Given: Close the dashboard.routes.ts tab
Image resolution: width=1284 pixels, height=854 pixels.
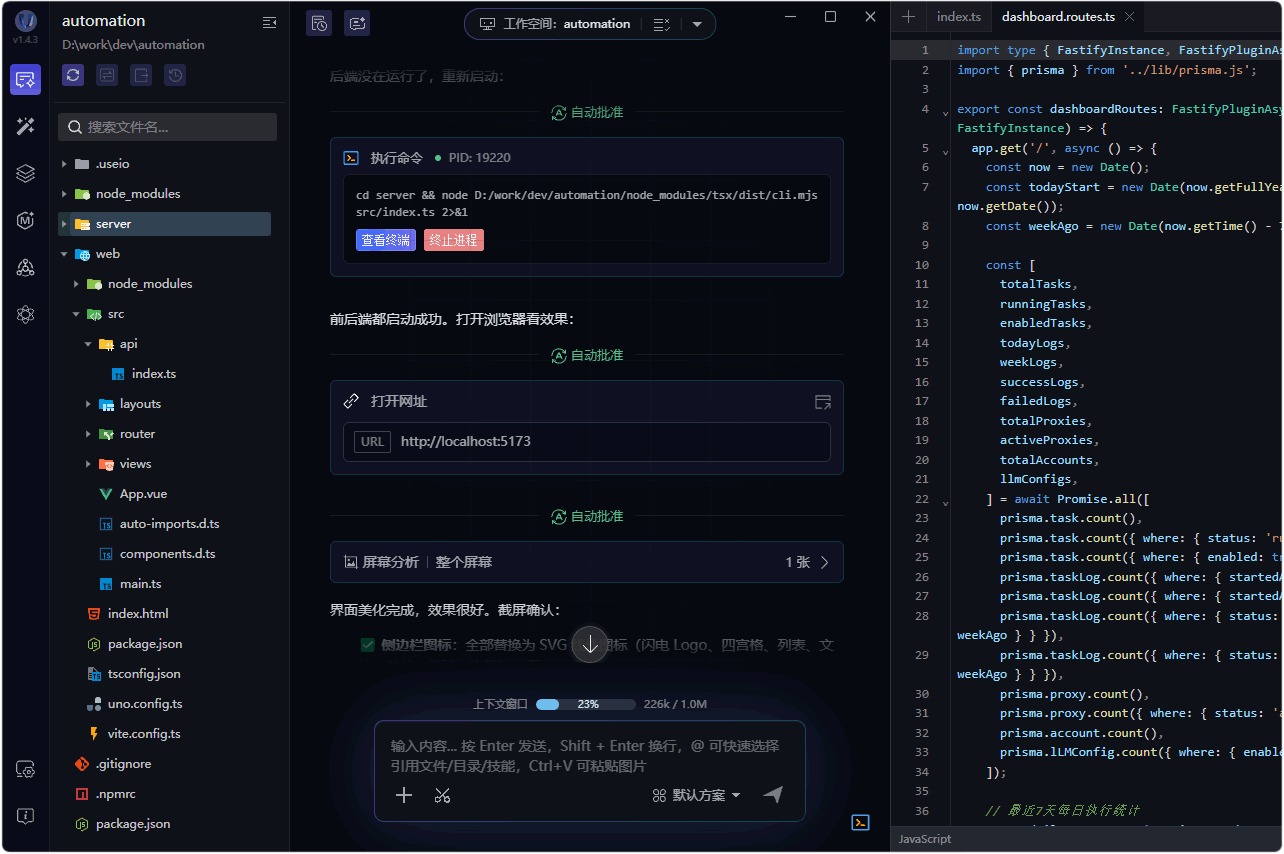Looking at the screenshot, I should pos(1129,16).
